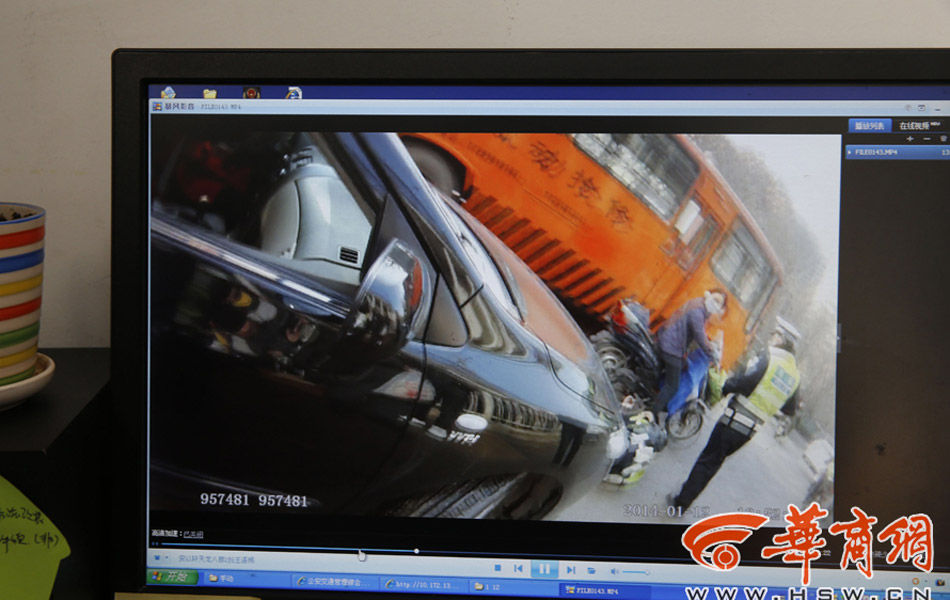
Task: Switch to the 播放列表 playlist tab
Action: 869,125
